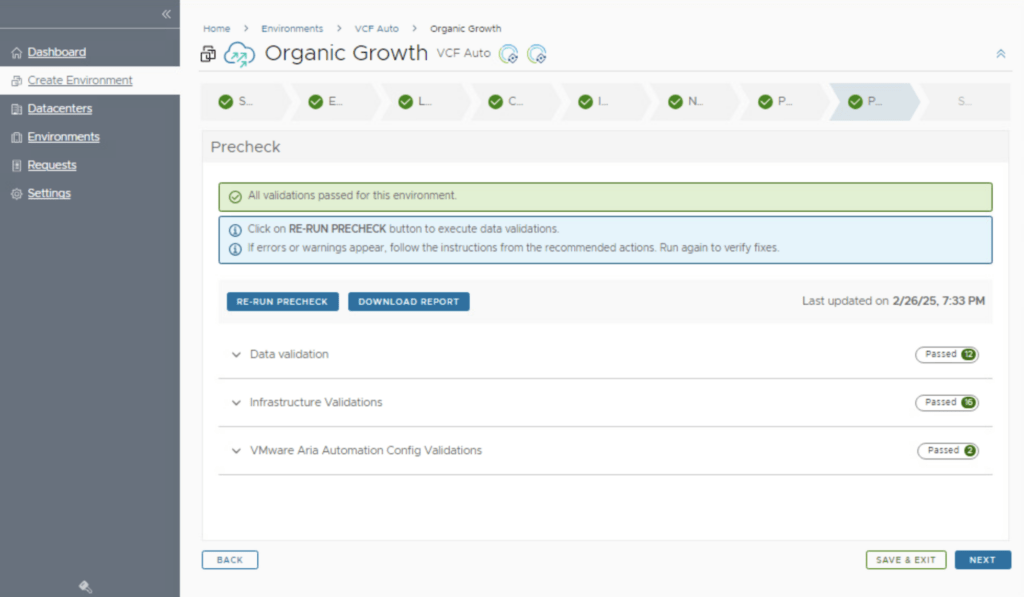Click the Settings gear icon
This screenshot has height=597, width=1024.
pos(16,194)
